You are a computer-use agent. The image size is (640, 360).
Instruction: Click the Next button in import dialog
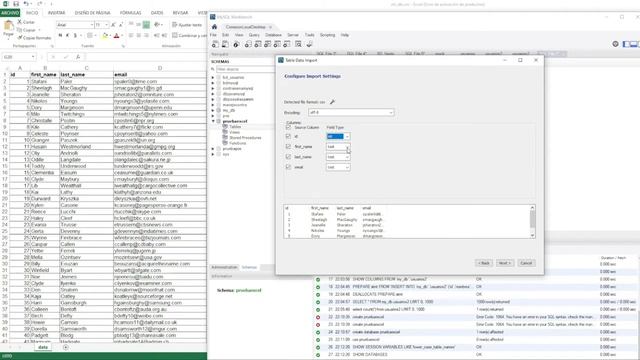504,263
